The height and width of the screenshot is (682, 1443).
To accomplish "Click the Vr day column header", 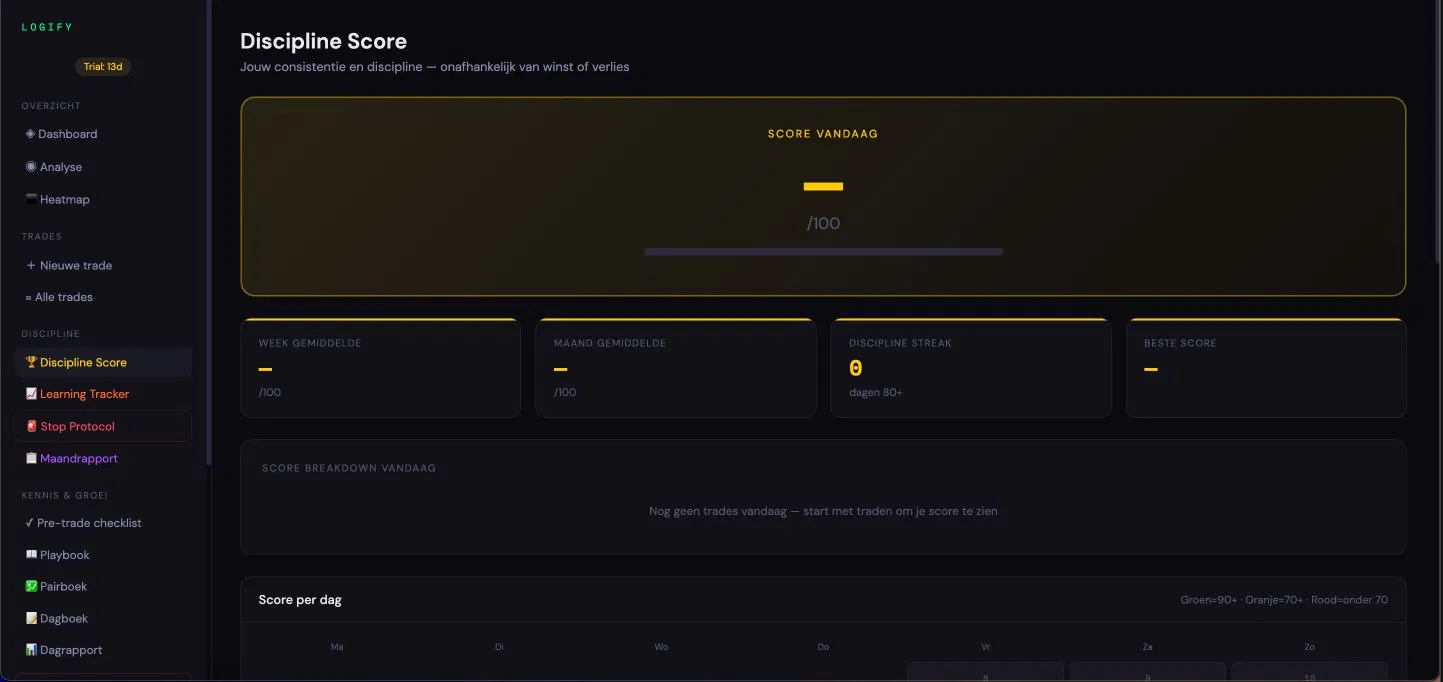I will (x=986, y=647).
